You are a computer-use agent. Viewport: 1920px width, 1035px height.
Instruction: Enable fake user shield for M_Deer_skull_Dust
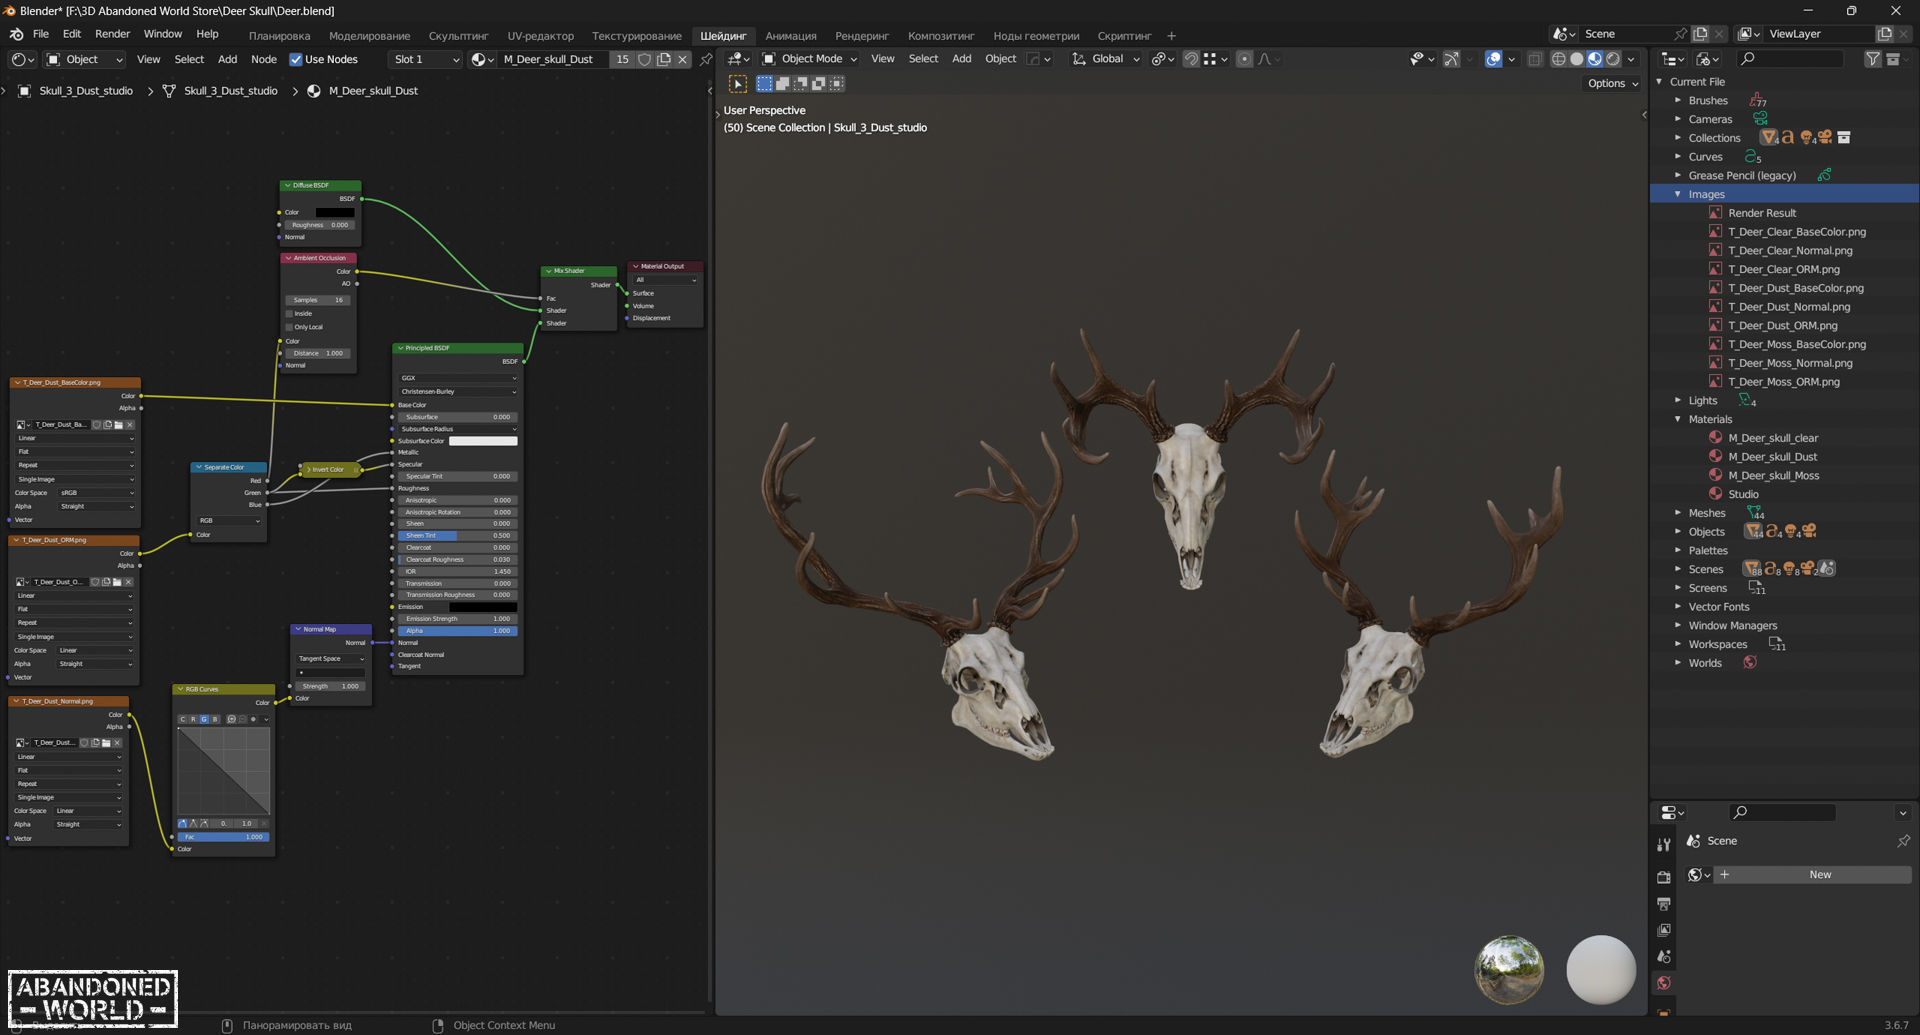[645, 59]
